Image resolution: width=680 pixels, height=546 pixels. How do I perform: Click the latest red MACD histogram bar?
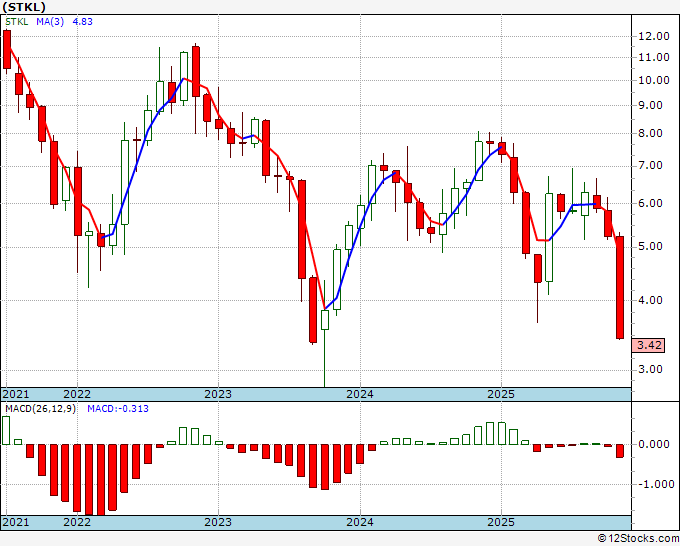coord(620,451)
